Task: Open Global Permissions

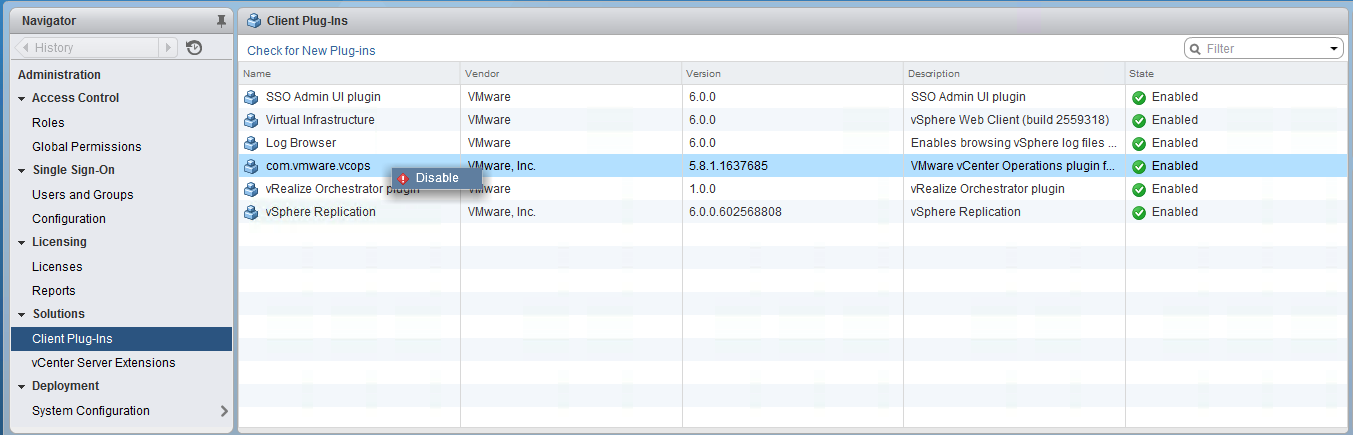Action: coord(87,147)
